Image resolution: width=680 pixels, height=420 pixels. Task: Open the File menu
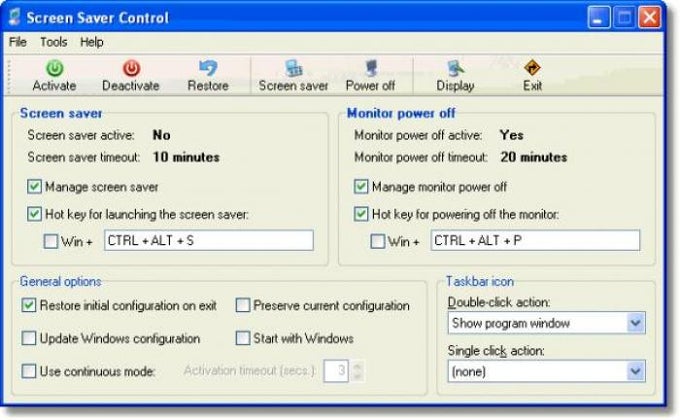pyautogui.click(x=18, y=42)
